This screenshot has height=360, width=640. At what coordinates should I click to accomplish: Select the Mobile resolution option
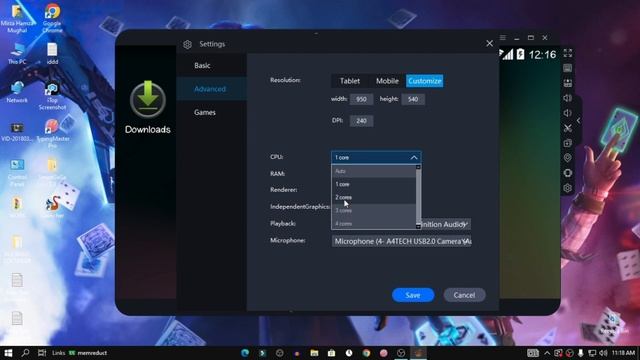click(387, 81)
